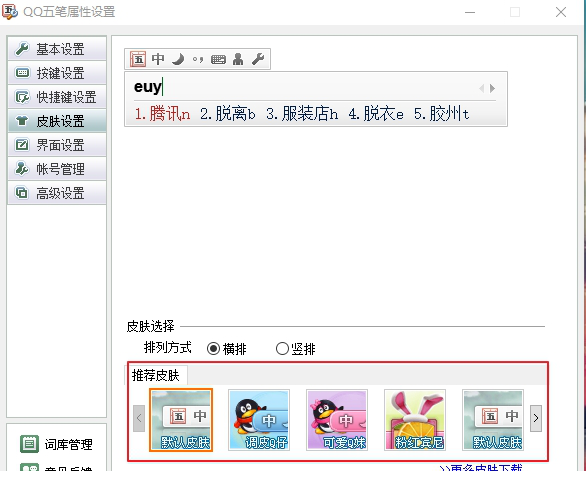Choose the 粉红宾尼 skin thumbnail
The image size is (586, 489).
[415, 420]
